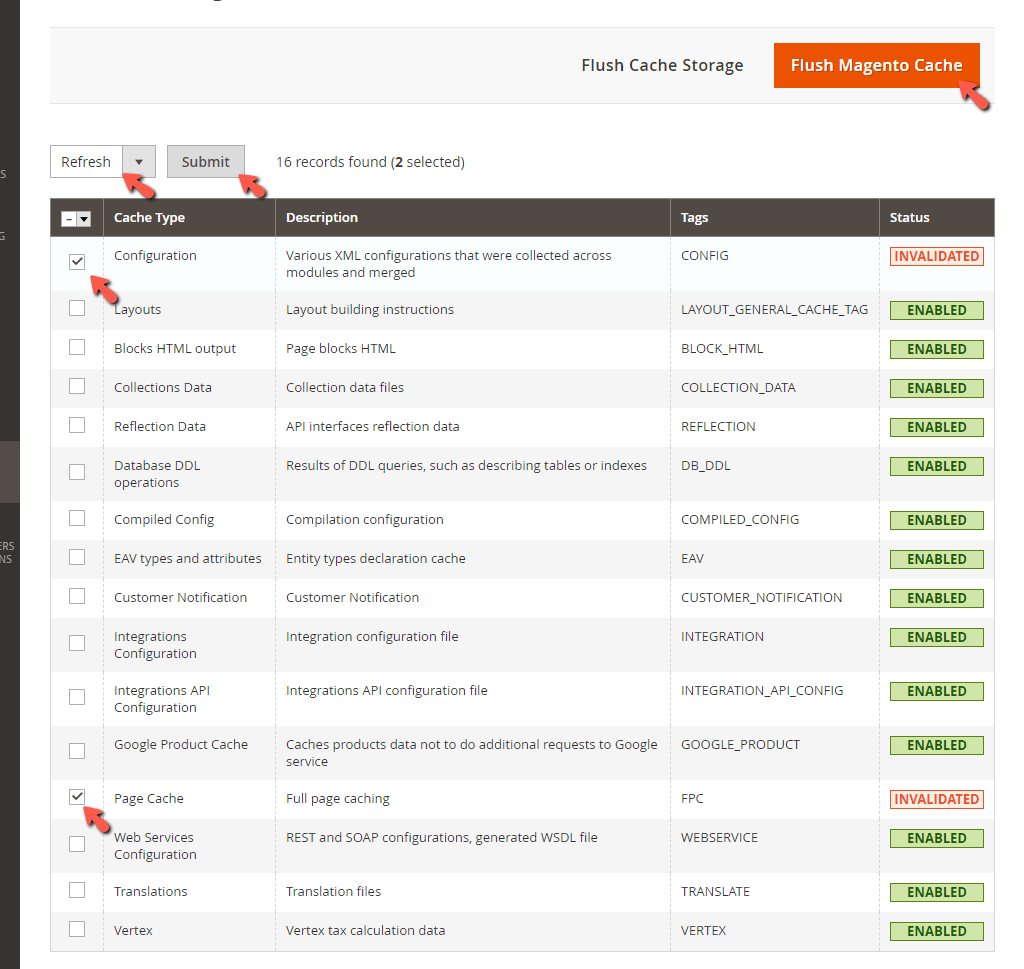Select the Vertex cache checkbox
The height and width of the screenshot is (969, 1024).
click(x=77, y=928)
